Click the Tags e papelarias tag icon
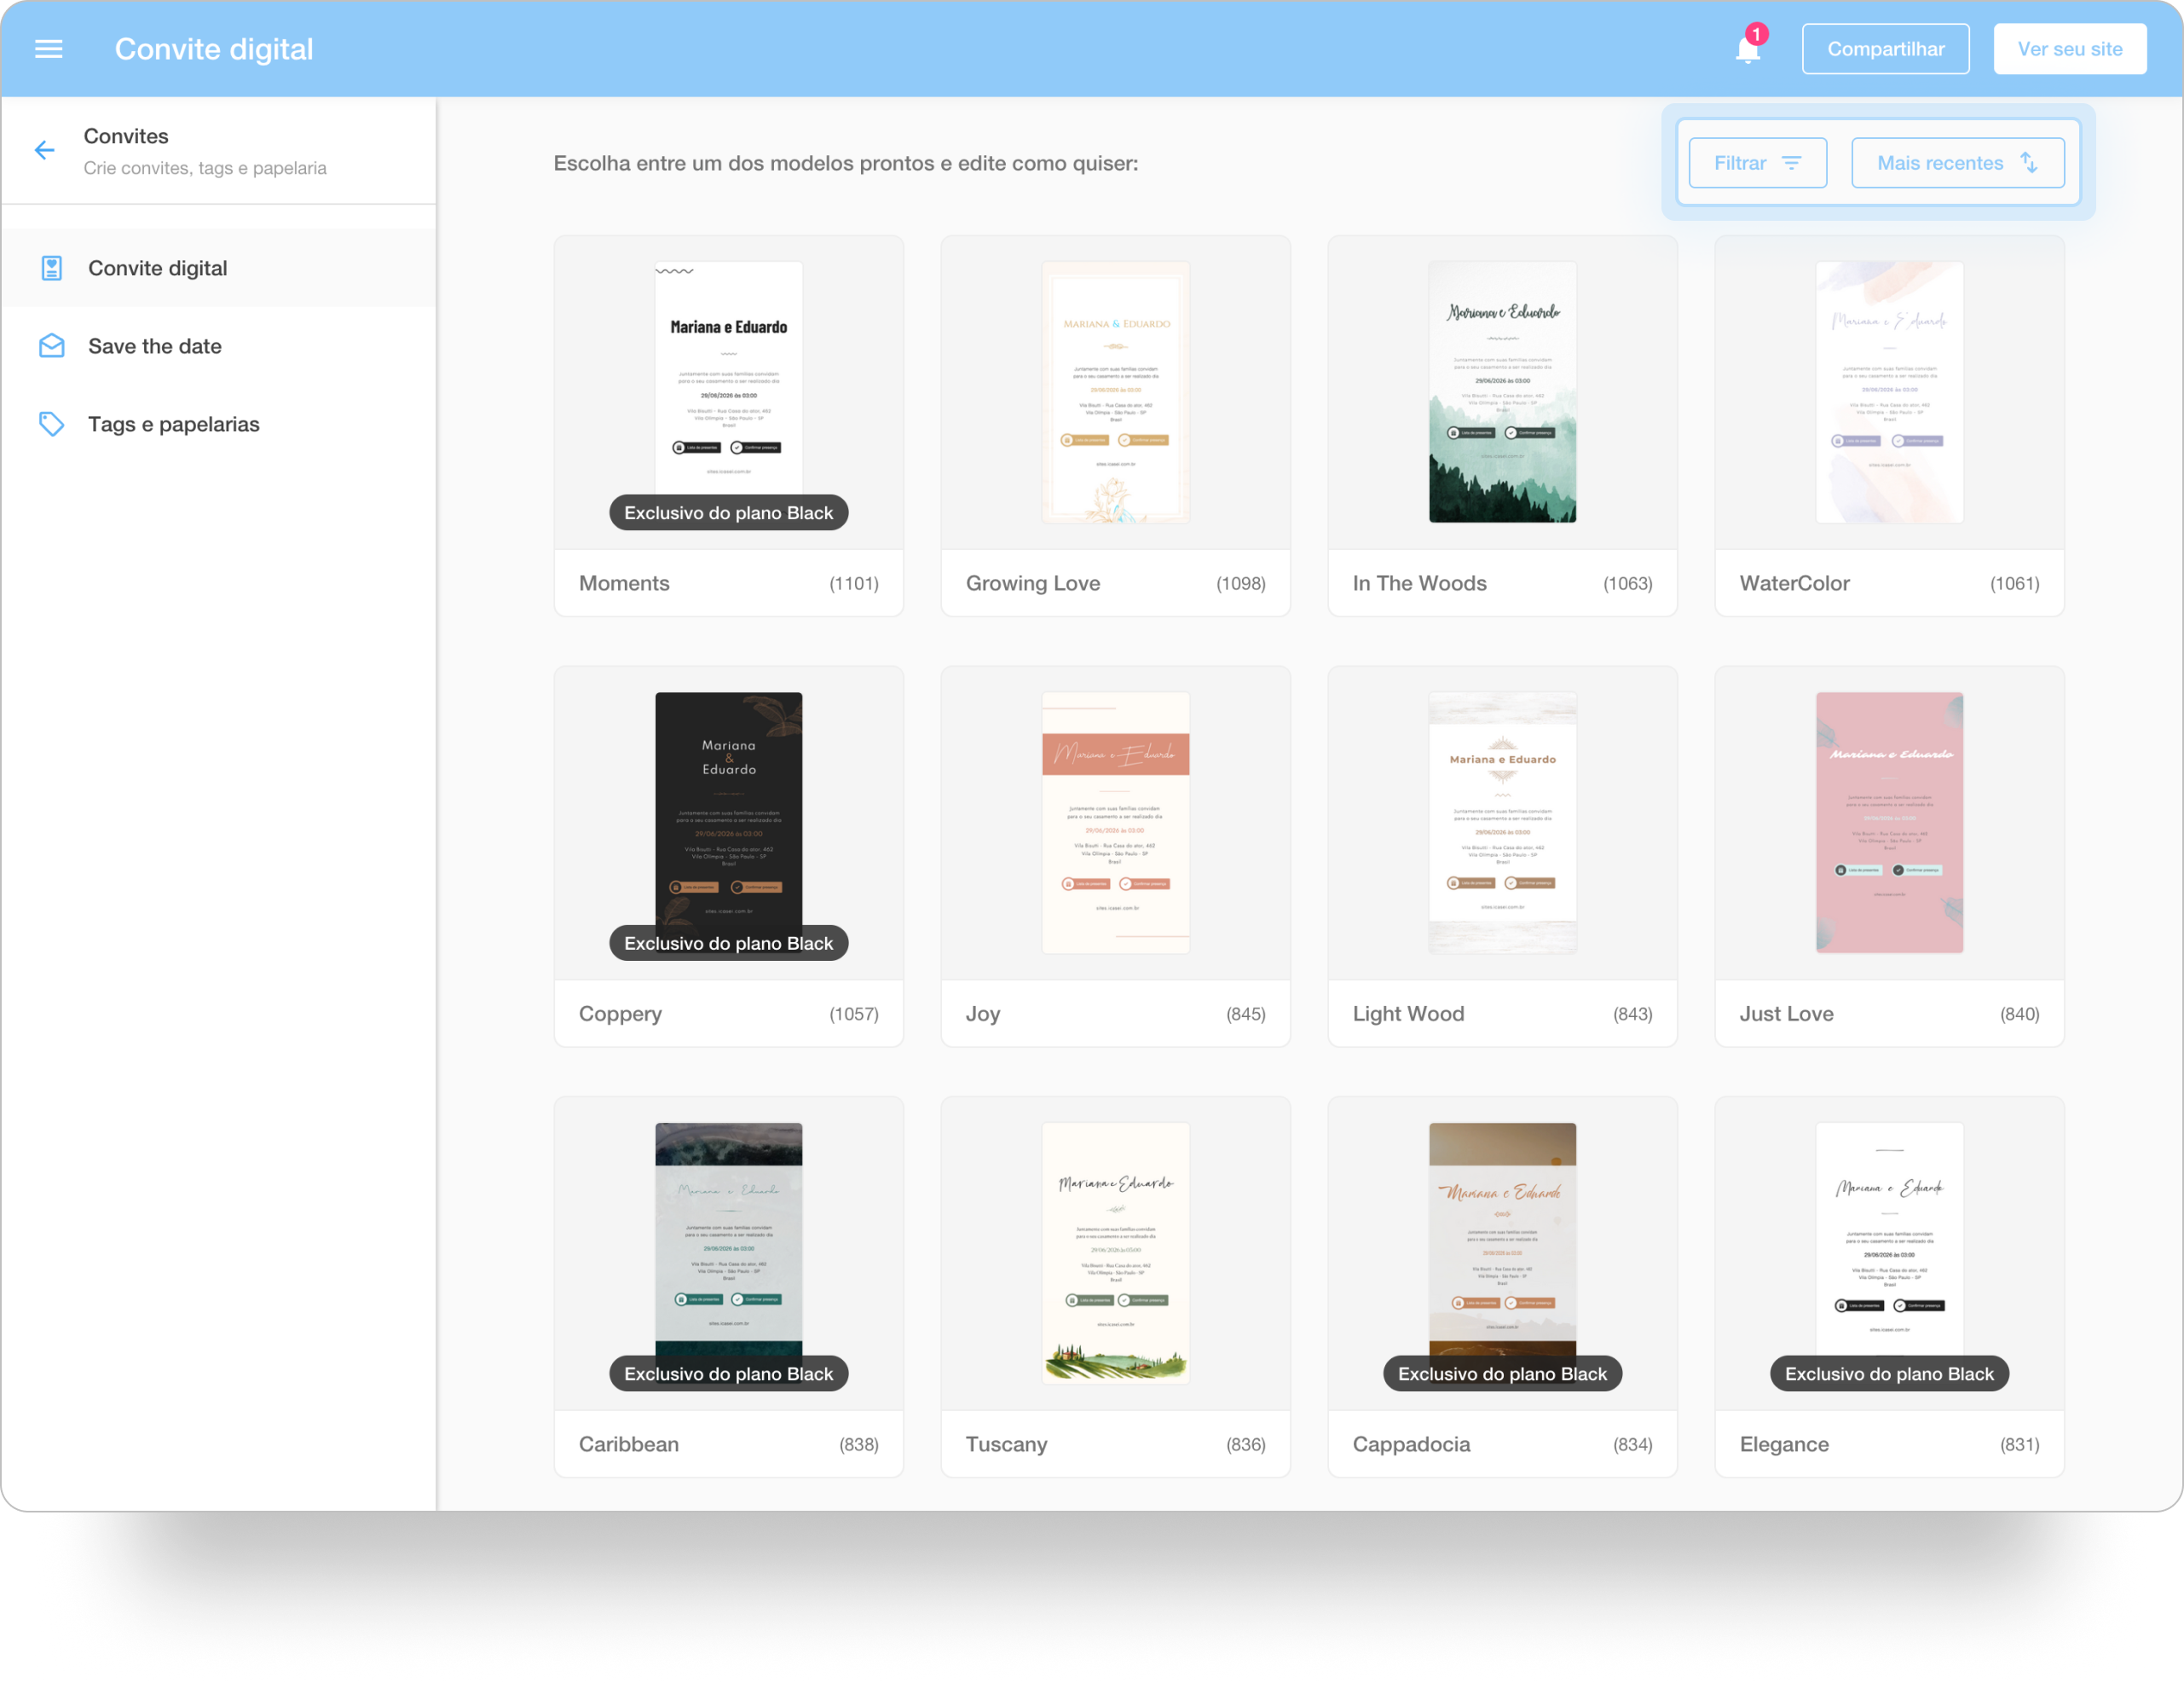The image size is (2184, 1683). point(51,424)
